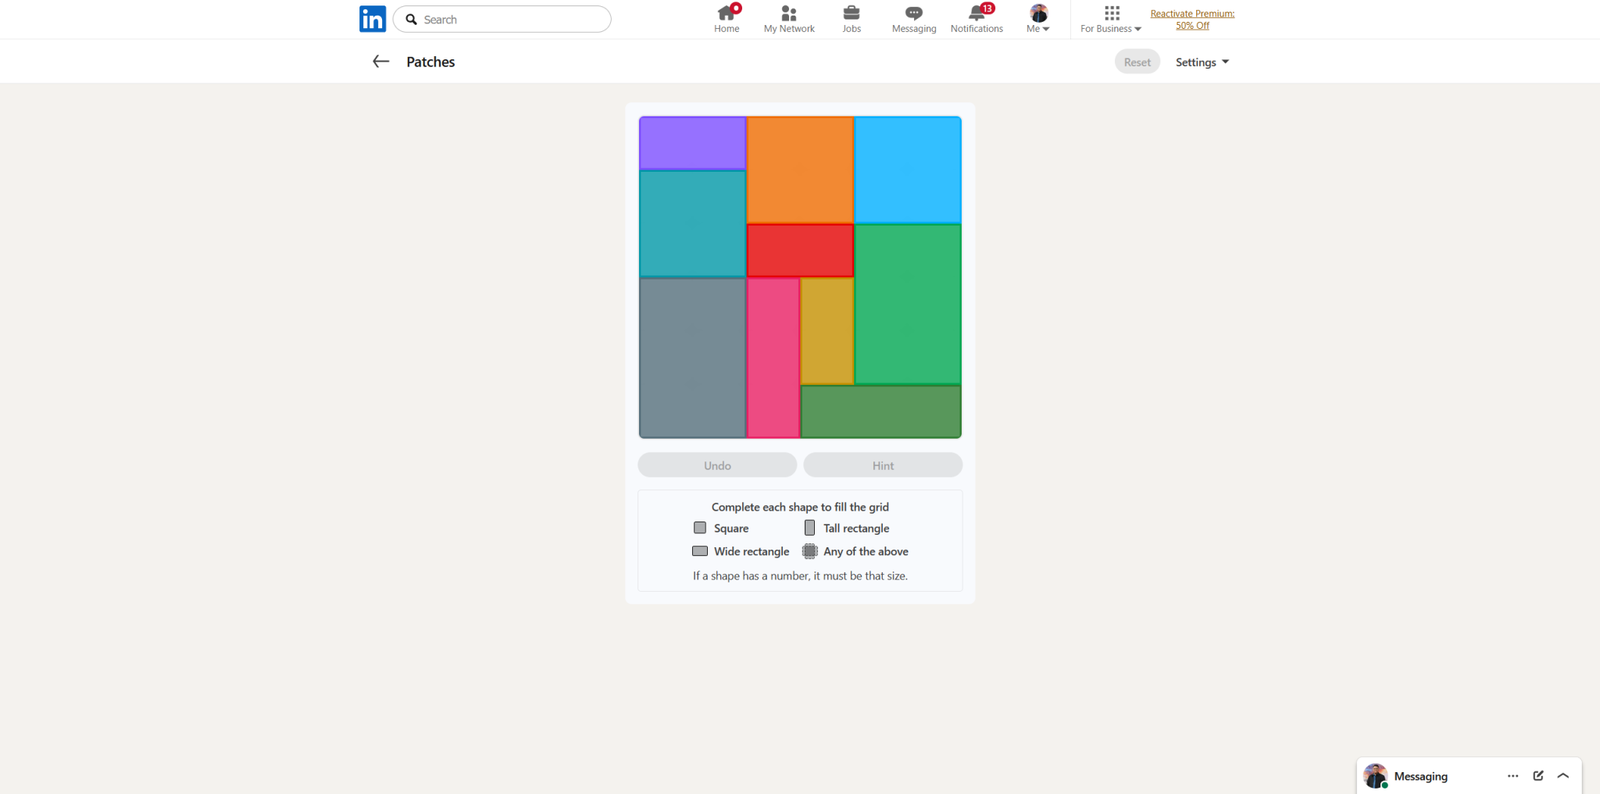Image resolution: width=1600 pixels, height=794 pixels.
Task: Click the Hint button
Action: (882, 465)
